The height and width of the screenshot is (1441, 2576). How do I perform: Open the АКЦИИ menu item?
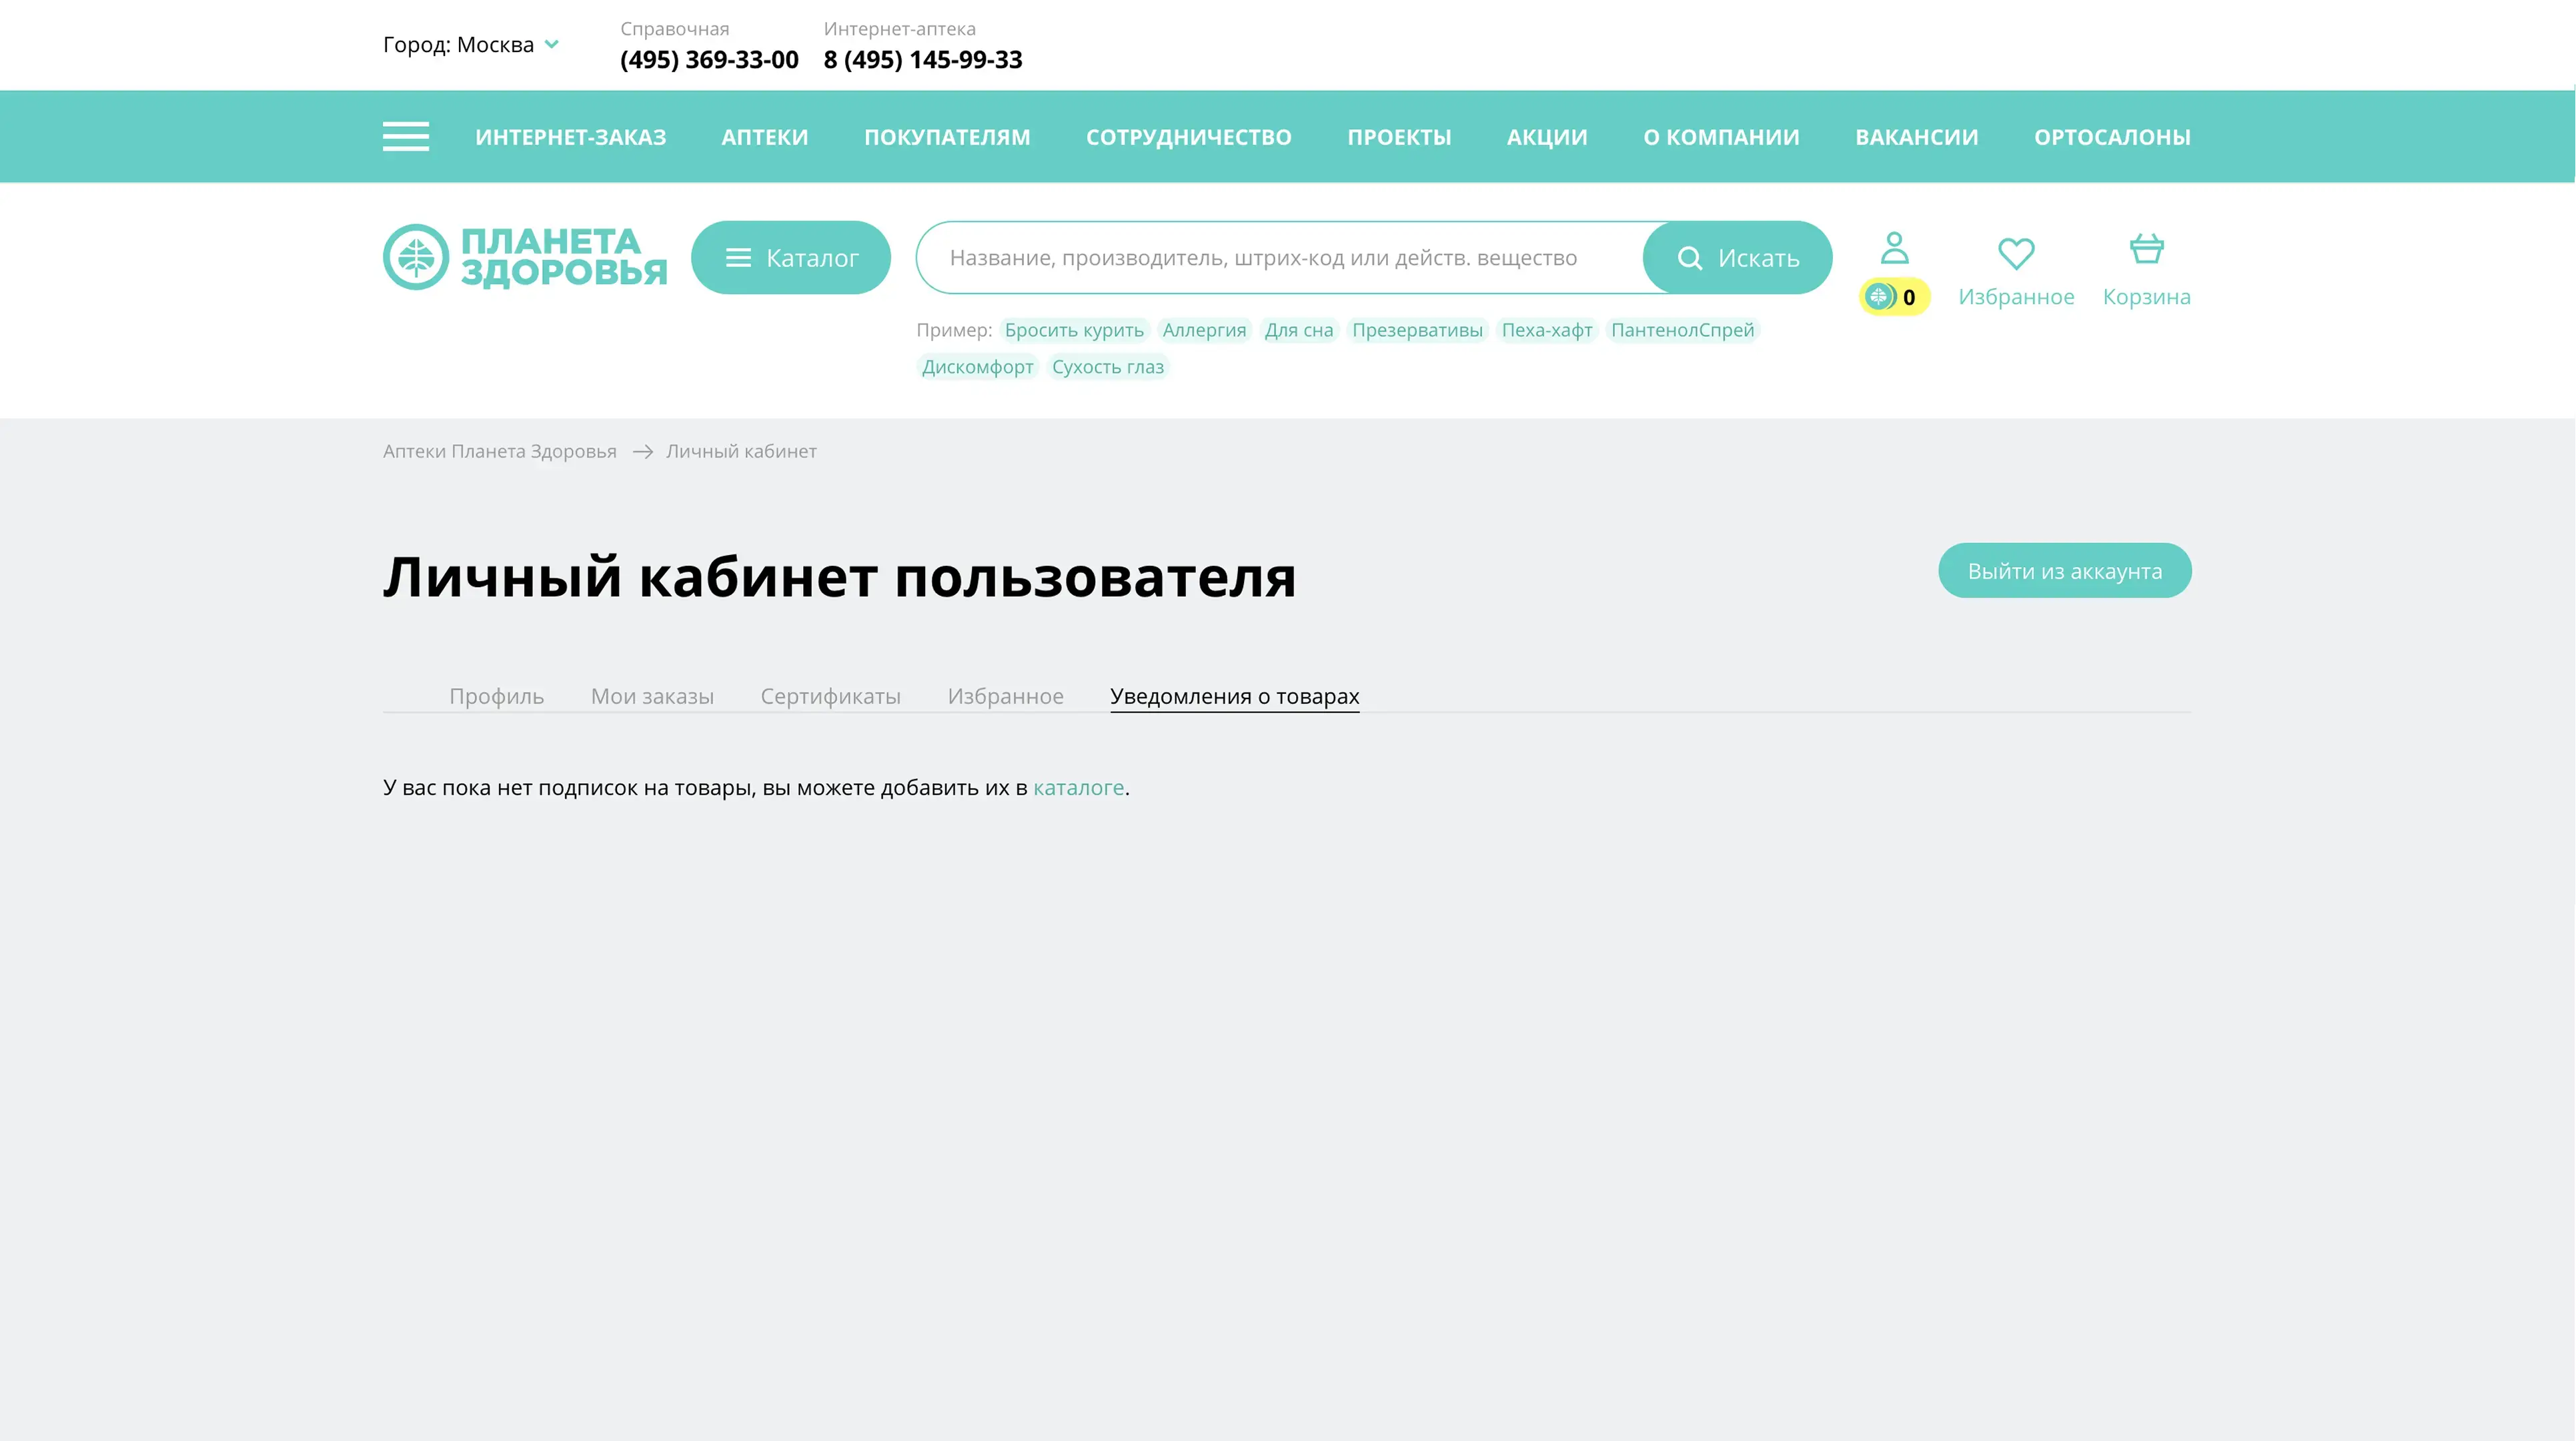[x=1546, y=137]
